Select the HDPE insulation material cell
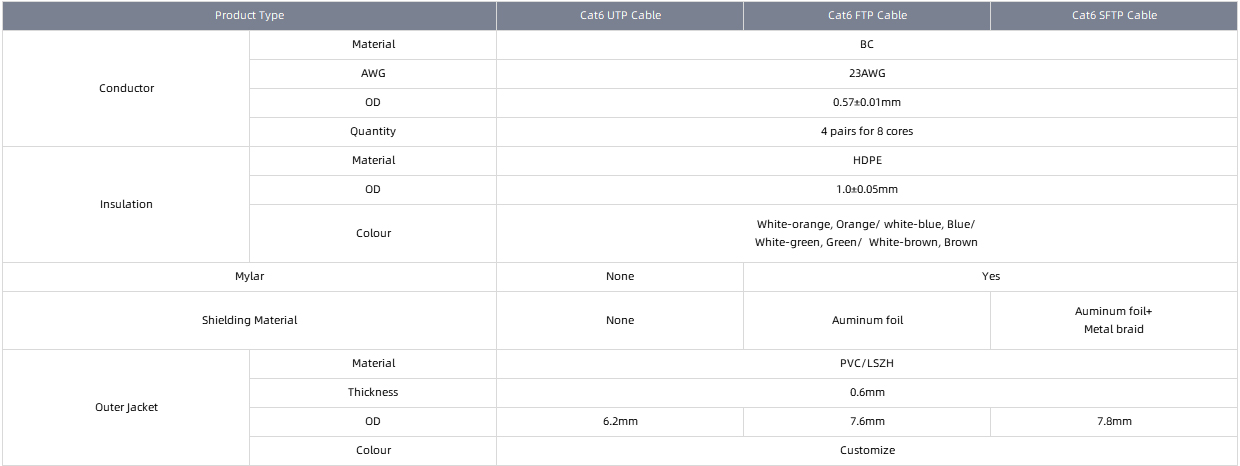Image resolution: width=1240 pixels, height=466 pixels. pos(867,160)
